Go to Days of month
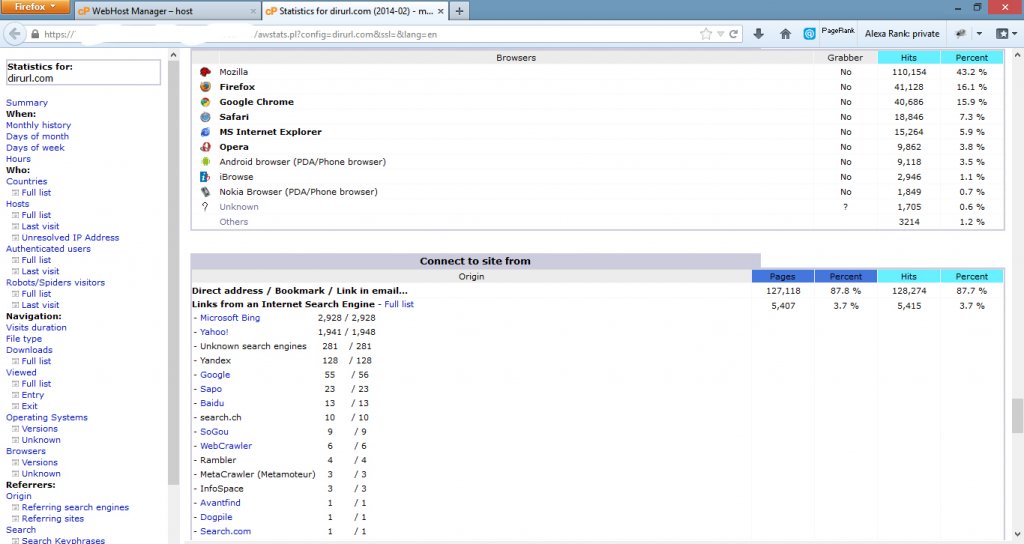1024x544 pixels. (x=37, y=136)
